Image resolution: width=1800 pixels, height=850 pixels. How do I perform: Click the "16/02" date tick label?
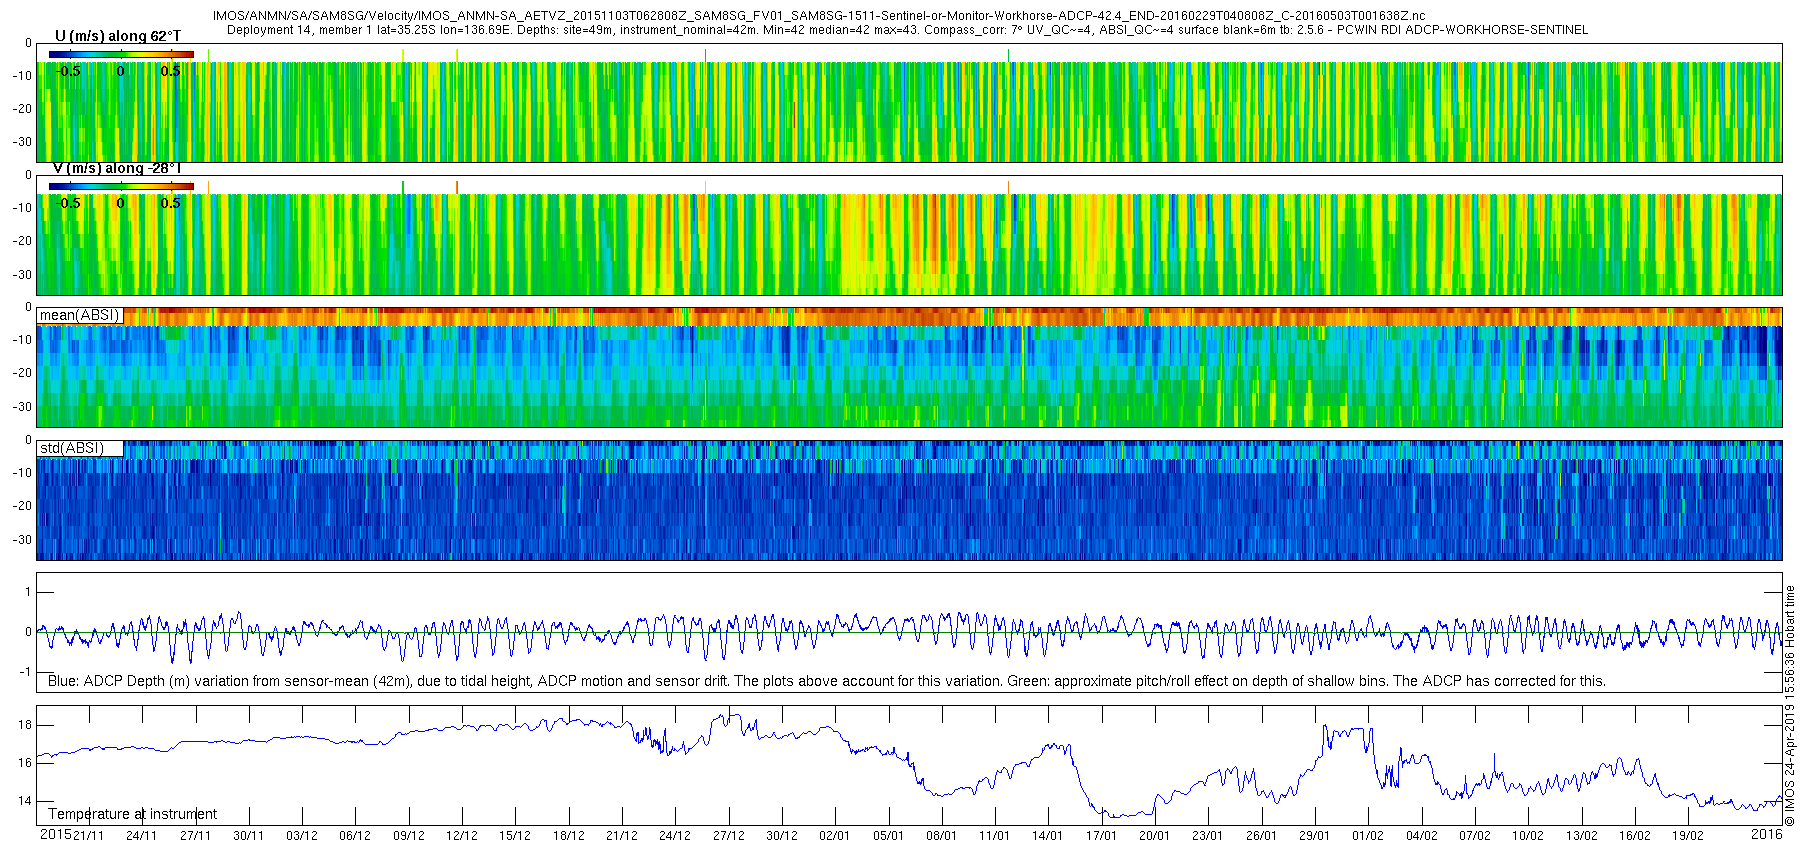(1635, 835)
